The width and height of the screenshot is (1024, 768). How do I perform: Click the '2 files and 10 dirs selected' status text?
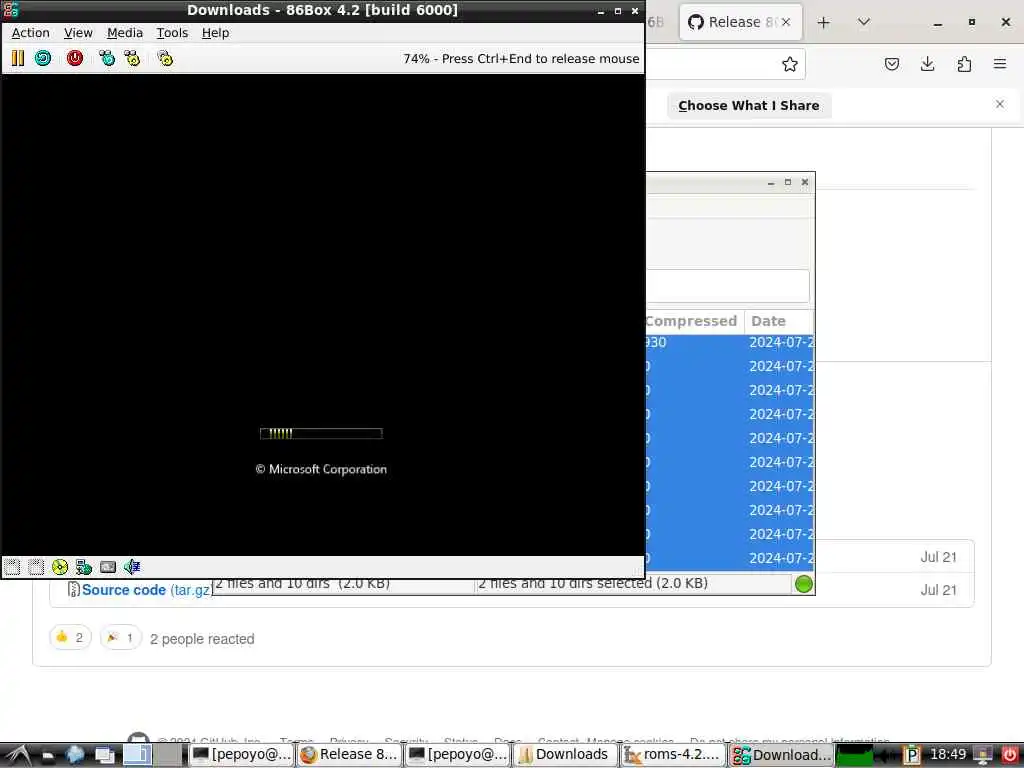[592, 583]
